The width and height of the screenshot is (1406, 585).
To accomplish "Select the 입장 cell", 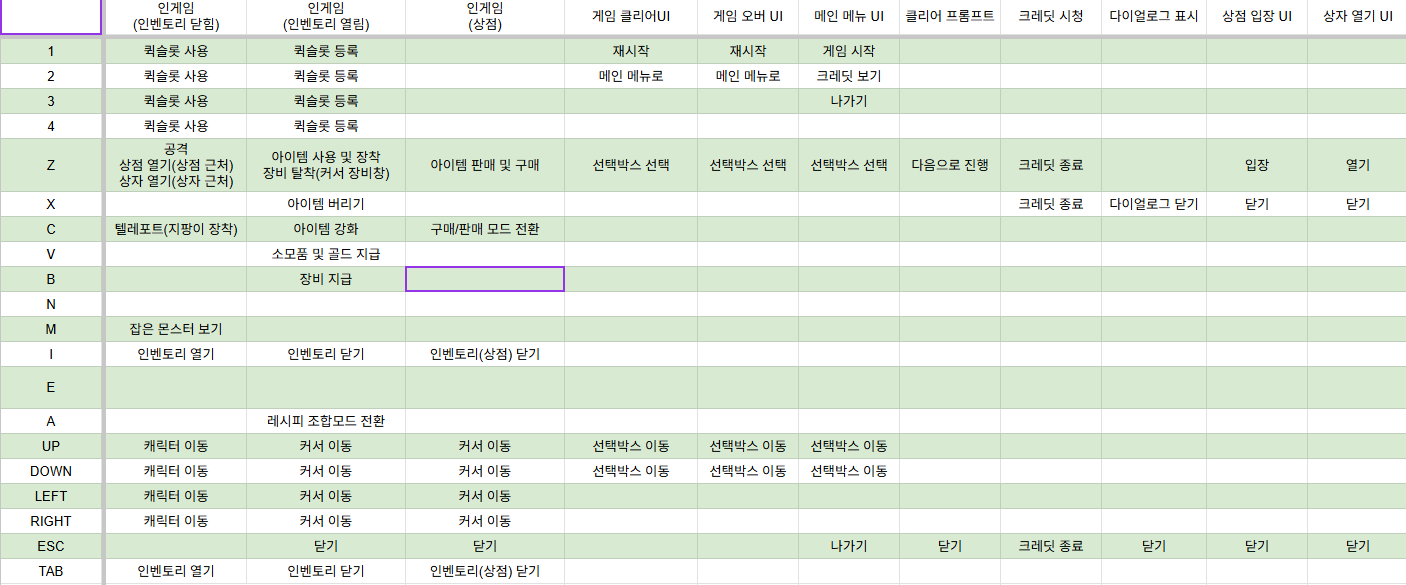I will (1257, 165).
